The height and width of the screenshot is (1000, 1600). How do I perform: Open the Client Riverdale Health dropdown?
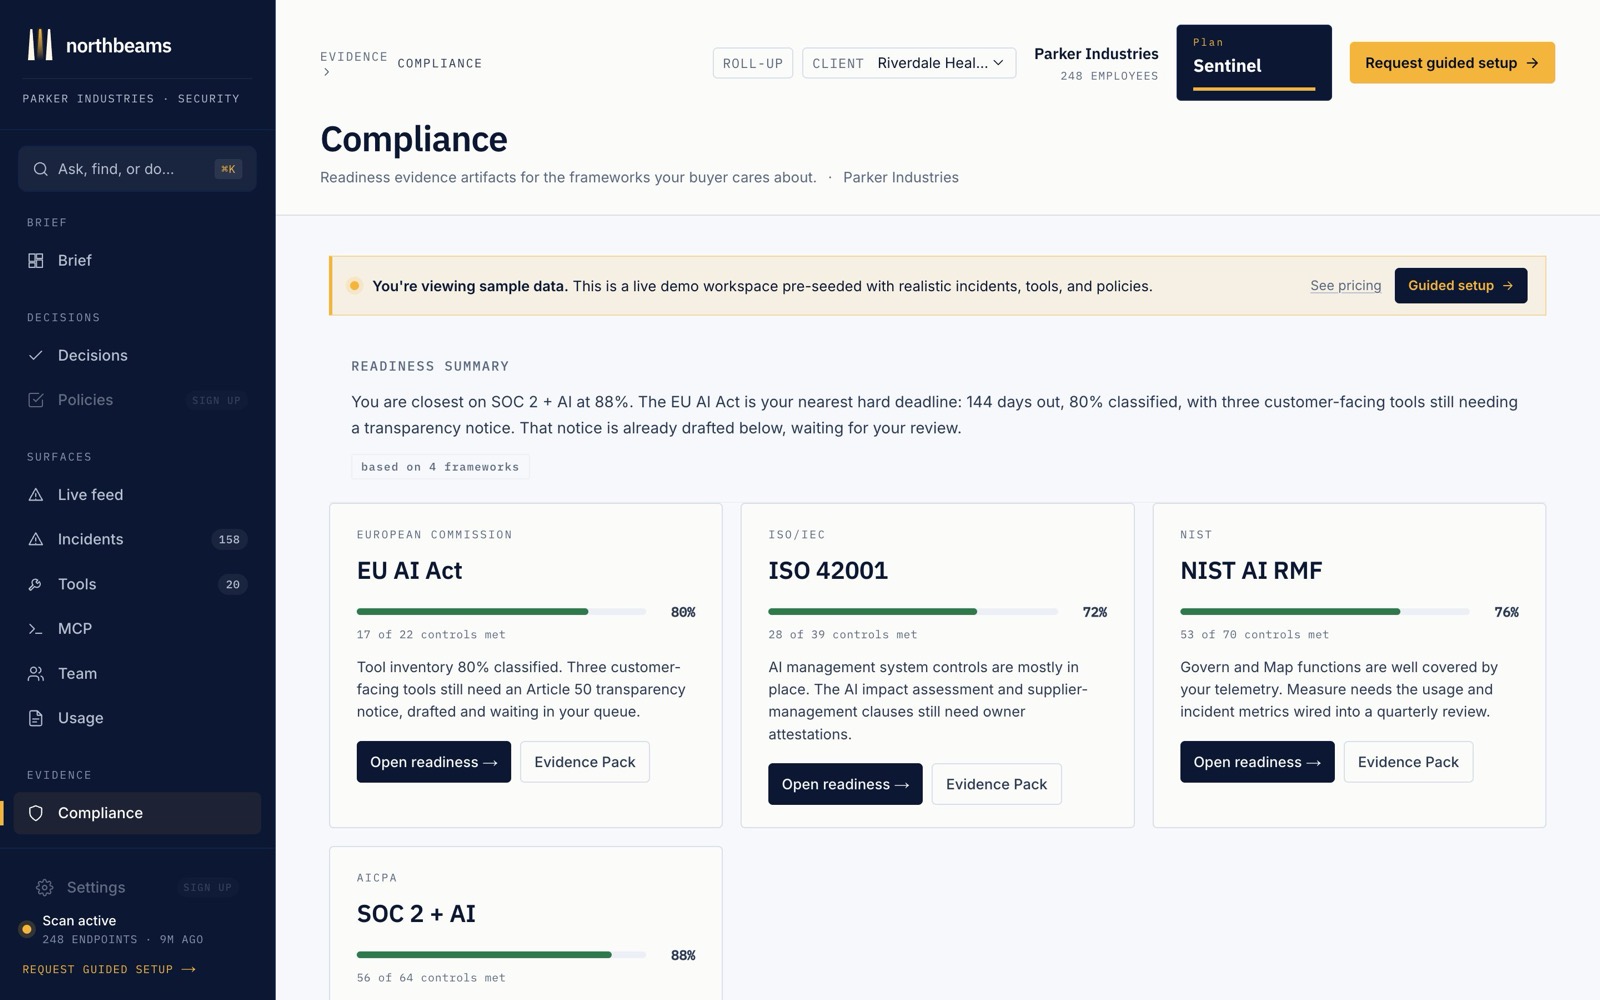(909, 63)
